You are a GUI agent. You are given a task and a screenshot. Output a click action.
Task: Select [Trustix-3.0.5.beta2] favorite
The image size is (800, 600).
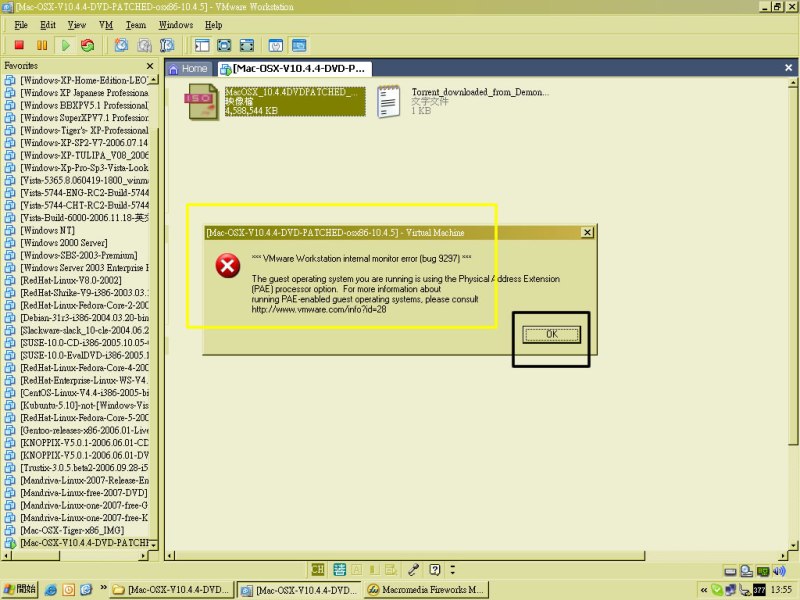tap(76, 468)
